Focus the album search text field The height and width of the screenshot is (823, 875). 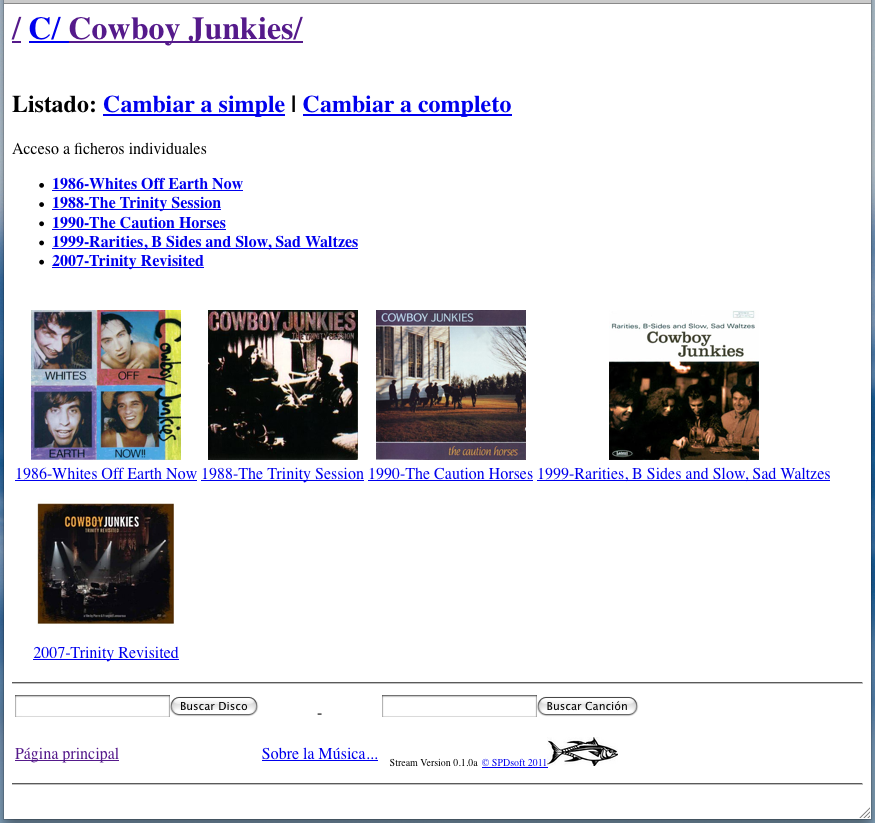(x=92, y=706)
